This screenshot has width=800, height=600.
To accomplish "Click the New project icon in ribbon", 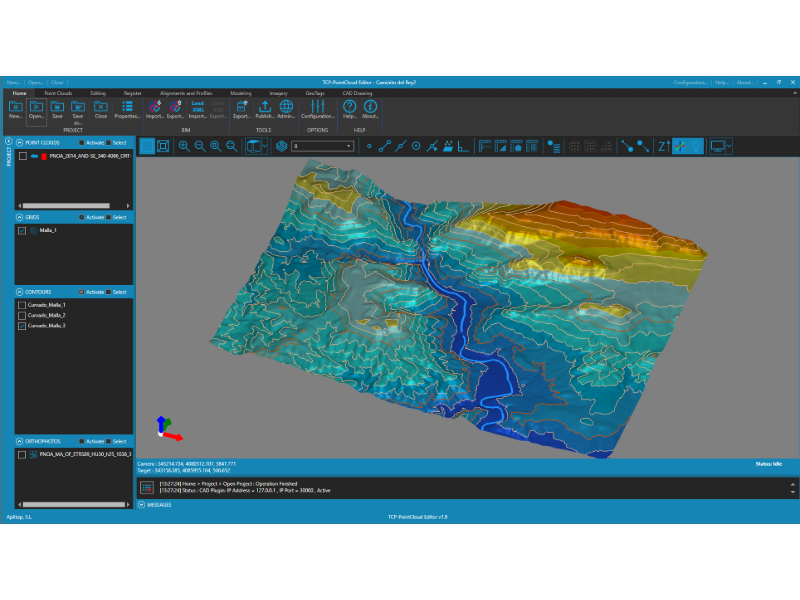I will click(15, 107).
